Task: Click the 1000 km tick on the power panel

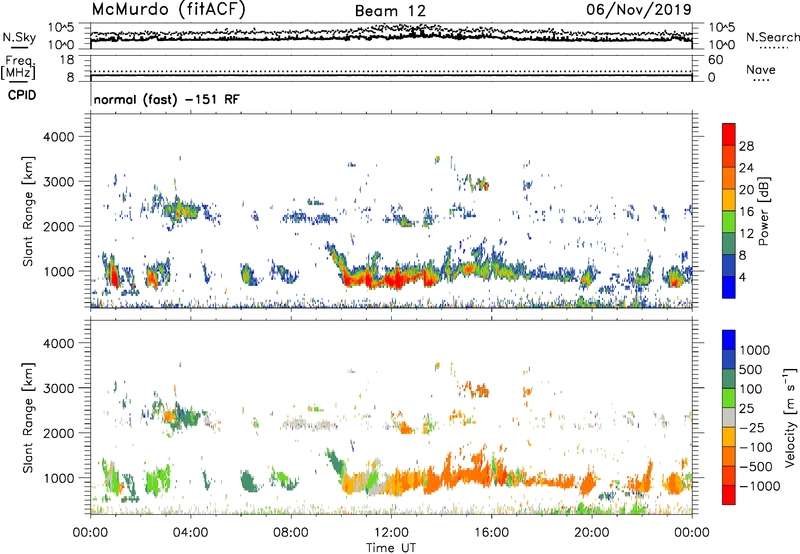Action: tap(58, 271)
